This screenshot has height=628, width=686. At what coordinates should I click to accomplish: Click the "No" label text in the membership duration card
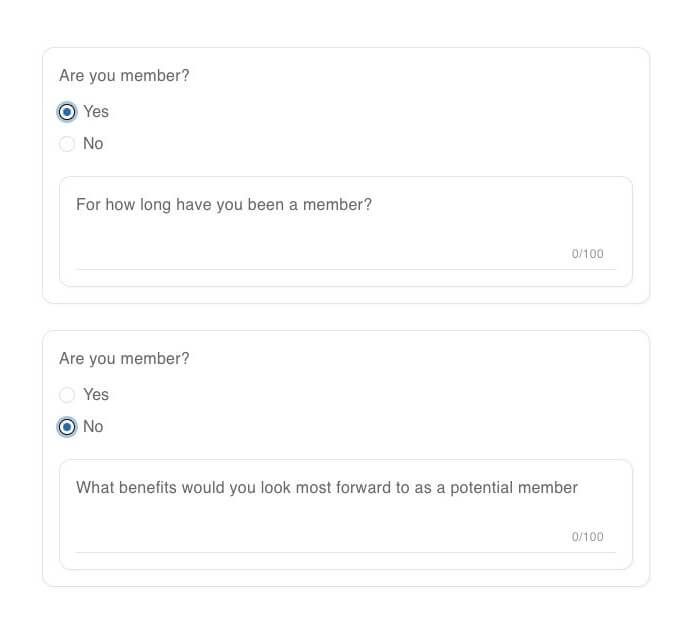(93, 144)
